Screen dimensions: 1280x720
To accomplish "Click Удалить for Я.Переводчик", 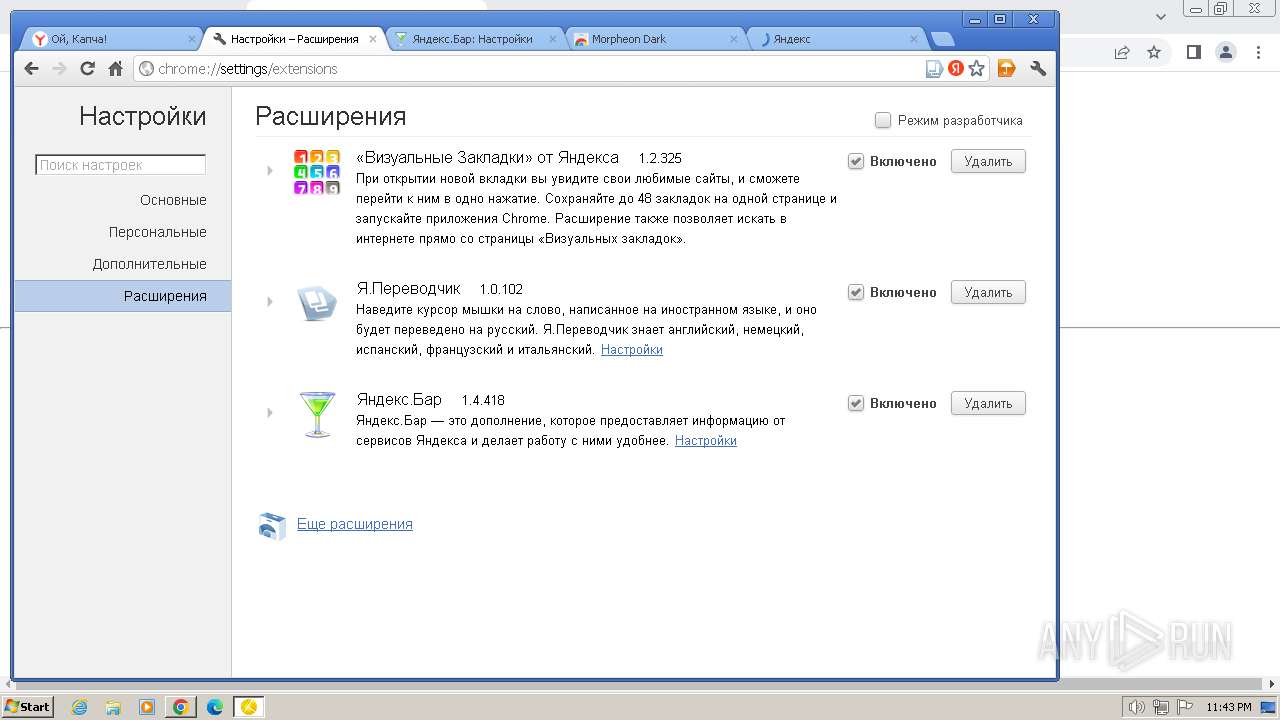I will click(x=988, y=292).
